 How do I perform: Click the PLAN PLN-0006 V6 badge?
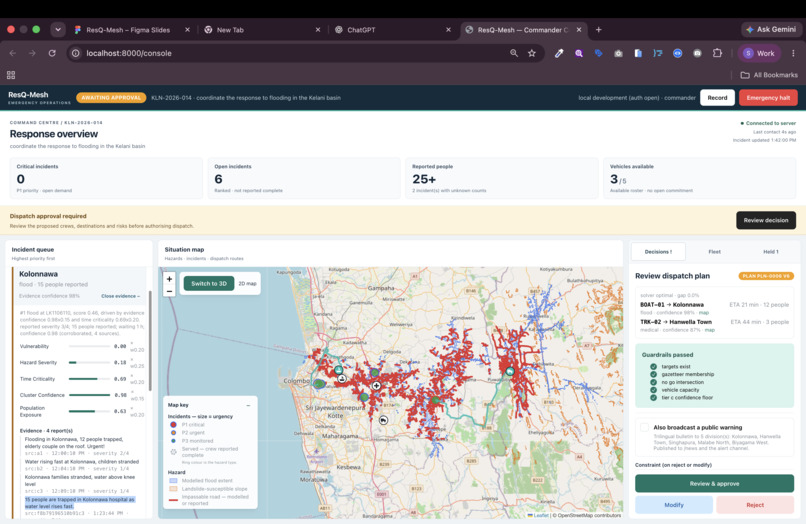[x=766, y=276]
